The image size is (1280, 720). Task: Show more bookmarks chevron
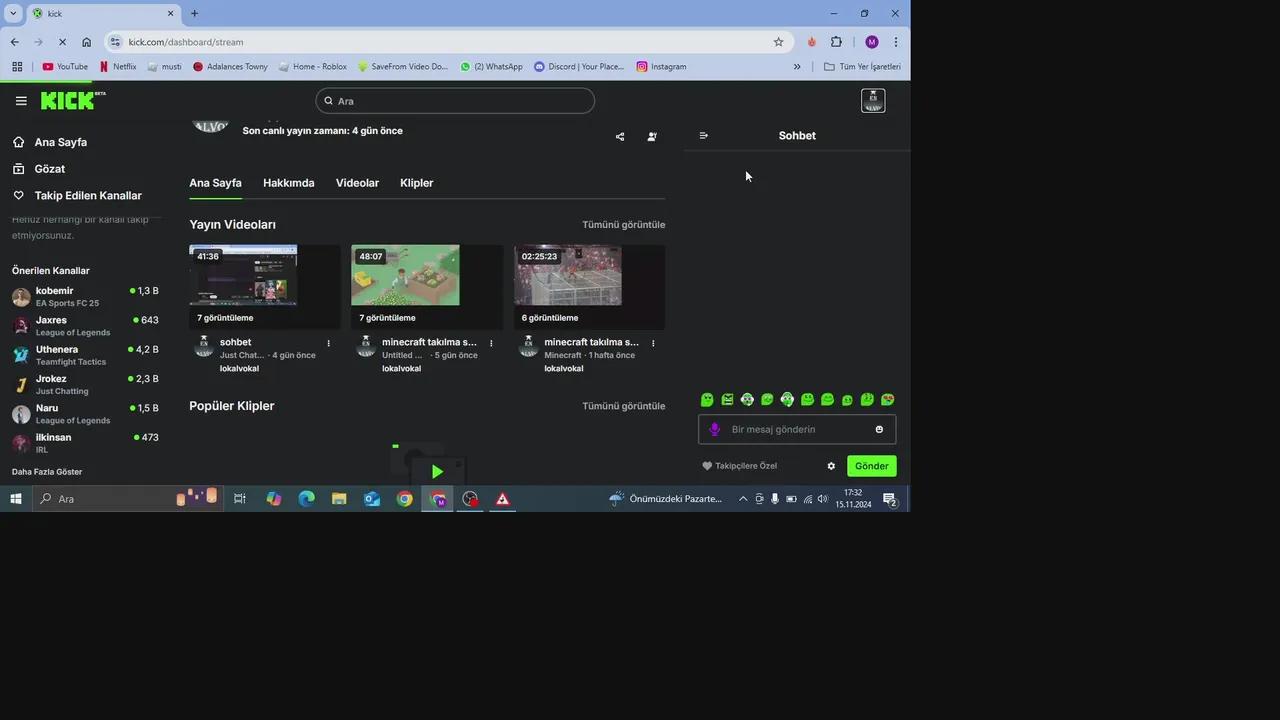[797, 67]
